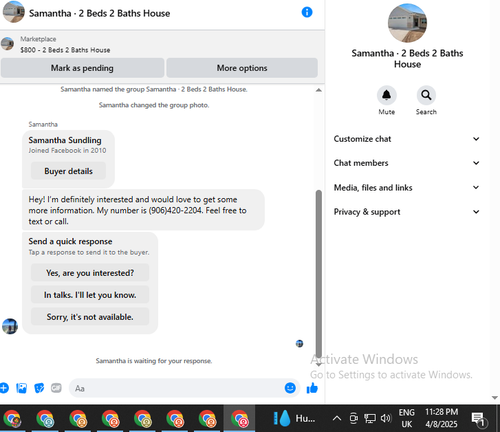This screenshot has height=432, width=500.
Task: Click the '$800 - 2 Beds 2 Baths House' listing text
Action: point(65,50)
